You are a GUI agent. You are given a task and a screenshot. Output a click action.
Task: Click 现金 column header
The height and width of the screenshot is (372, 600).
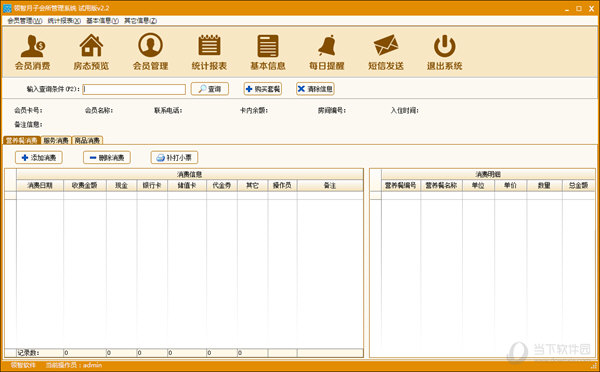(x=122, y=185)
